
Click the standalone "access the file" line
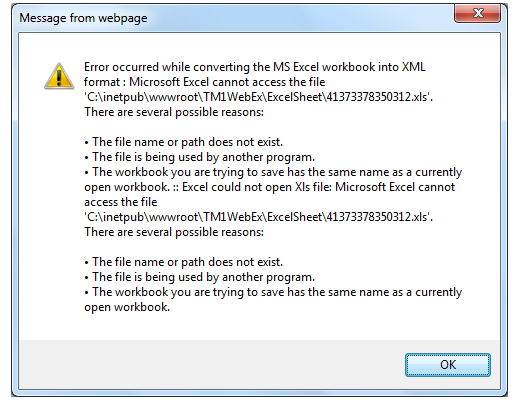(121, 202)
